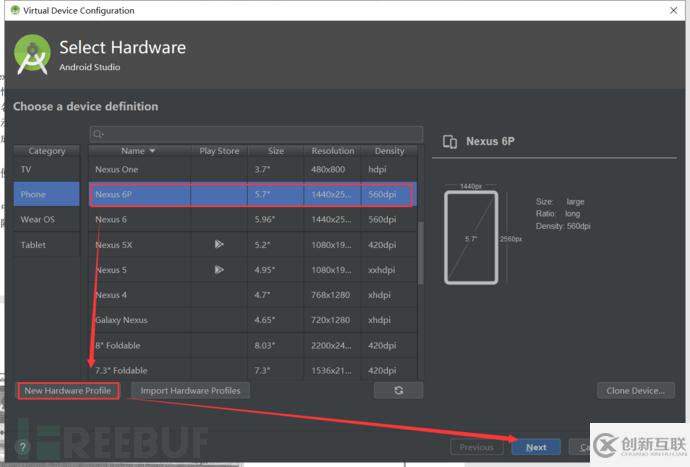Select the 7.3" Foldable device row
Viewport: 690px width, 467px height.
[x=253, y=370]
